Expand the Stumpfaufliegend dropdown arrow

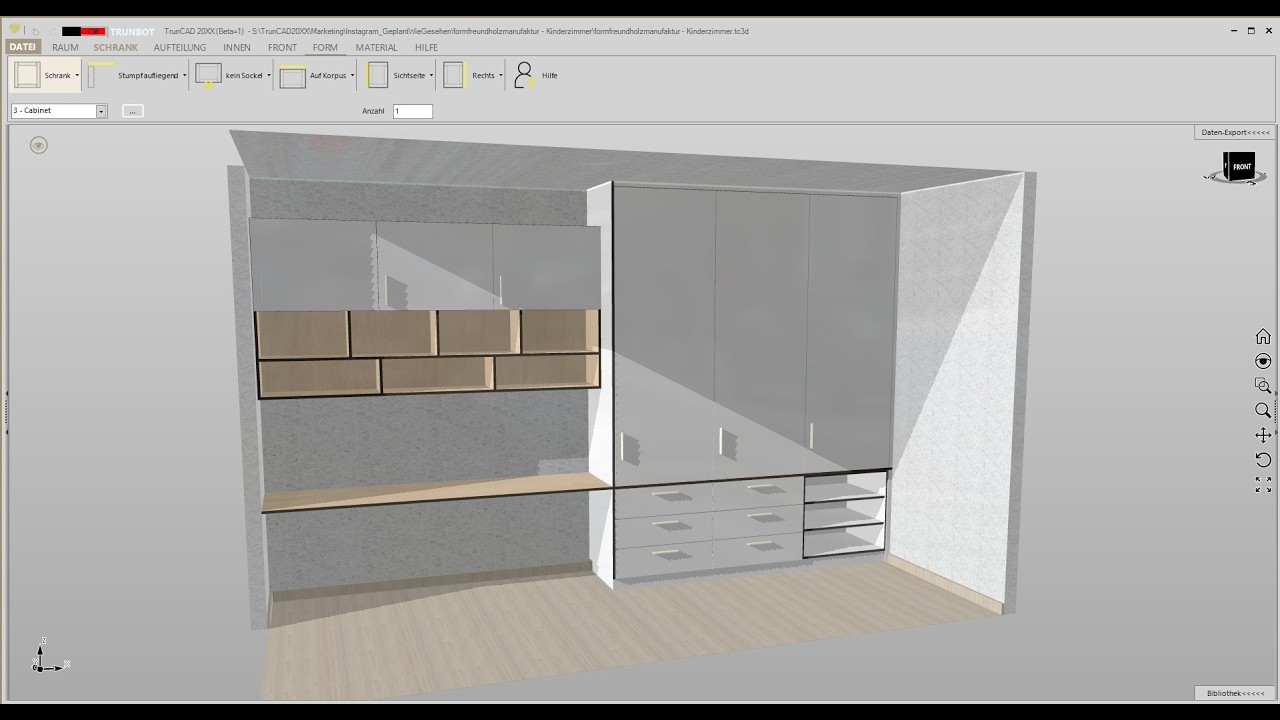(185, 75)
